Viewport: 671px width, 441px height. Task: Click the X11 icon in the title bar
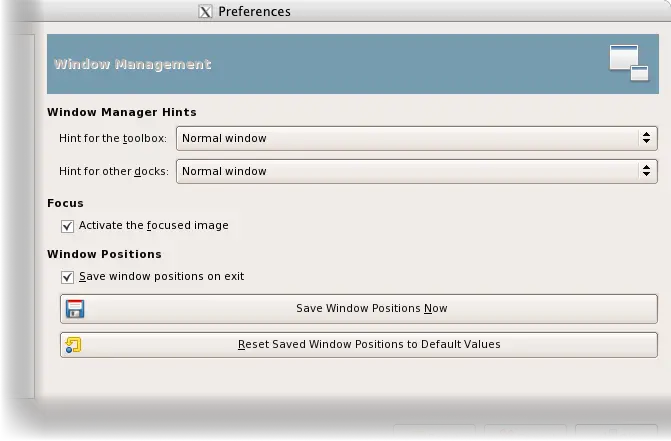point(206,12)
